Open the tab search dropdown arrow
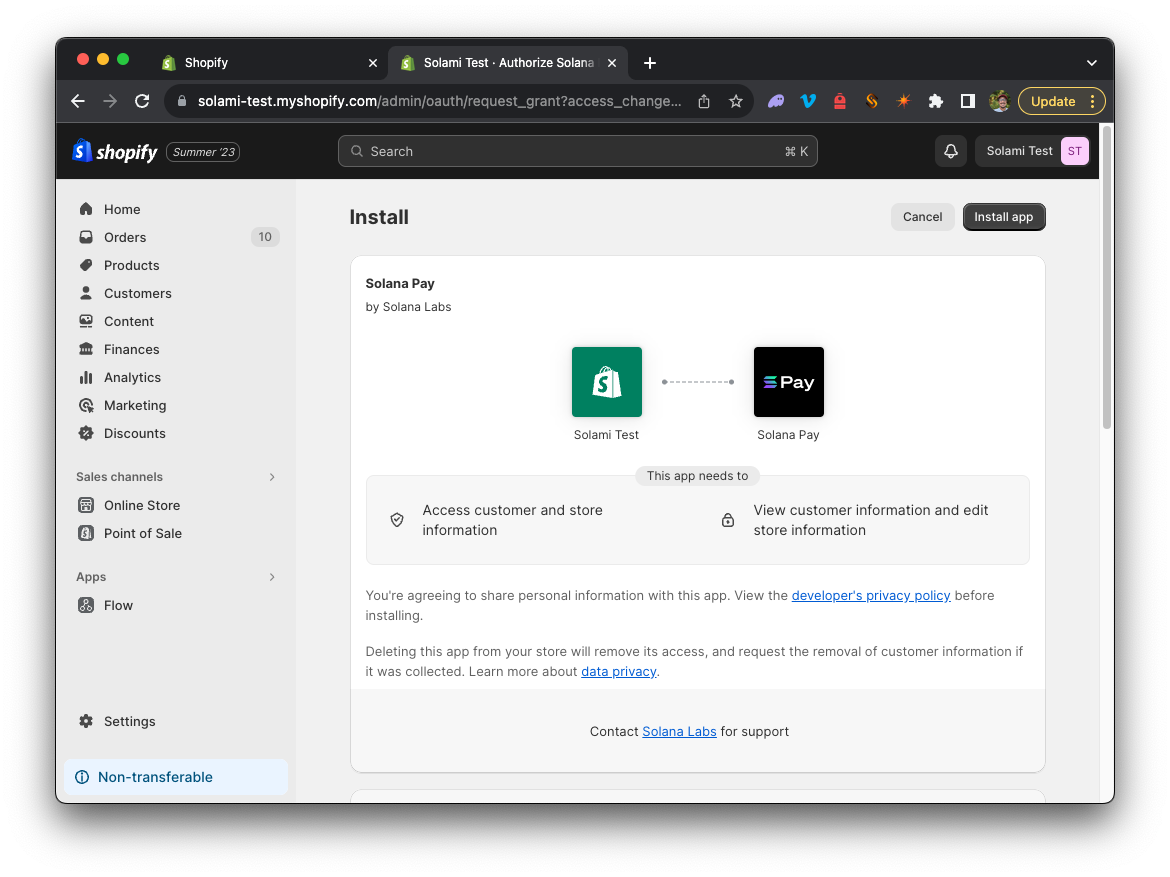This screenshot has width=1170, height=877. pyautogui.click(x=1091, y=63)
